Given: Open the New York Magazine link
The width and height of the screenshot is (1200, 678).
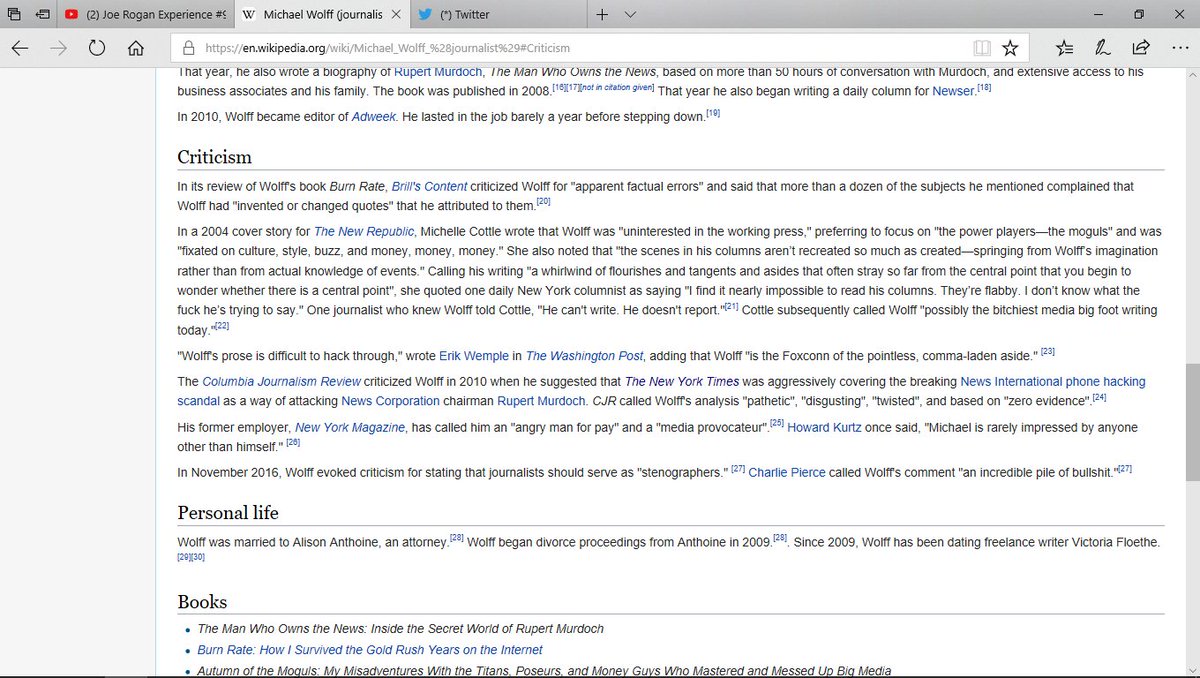Looking at the screenshot, I should click(350, 428).
